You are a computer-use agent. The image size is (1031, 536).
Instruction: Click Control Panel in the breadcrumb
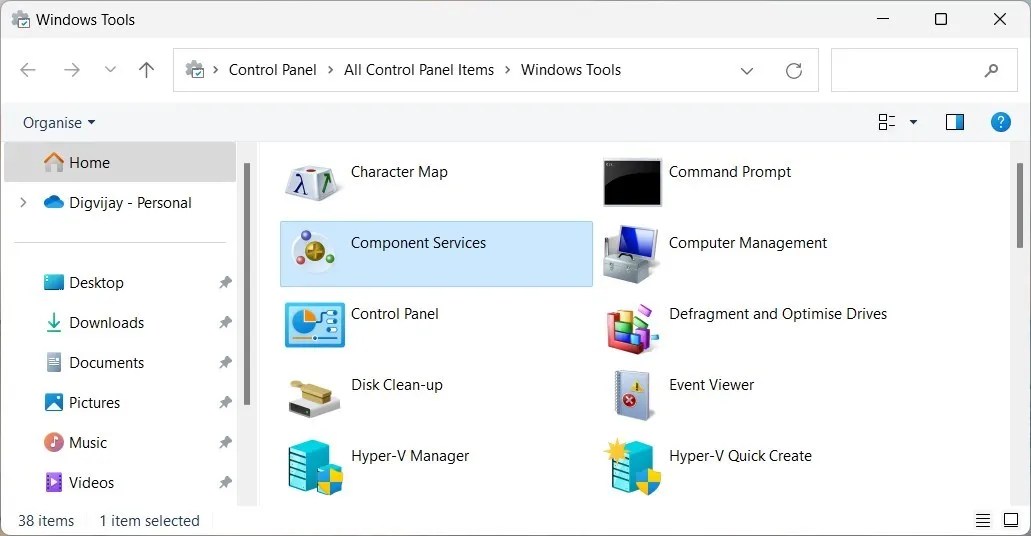click(x=272, y=70)
